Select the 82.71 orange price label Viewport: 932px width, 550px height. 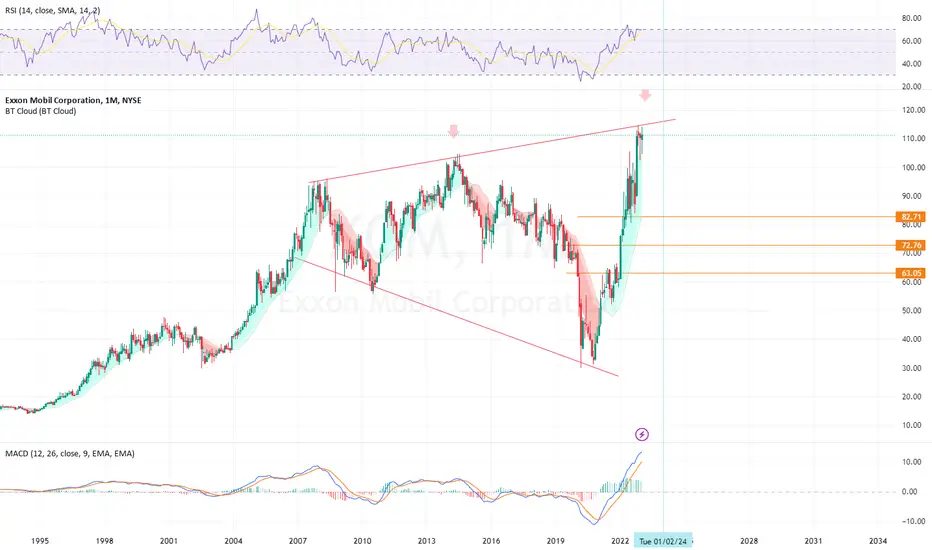(911, 217)
